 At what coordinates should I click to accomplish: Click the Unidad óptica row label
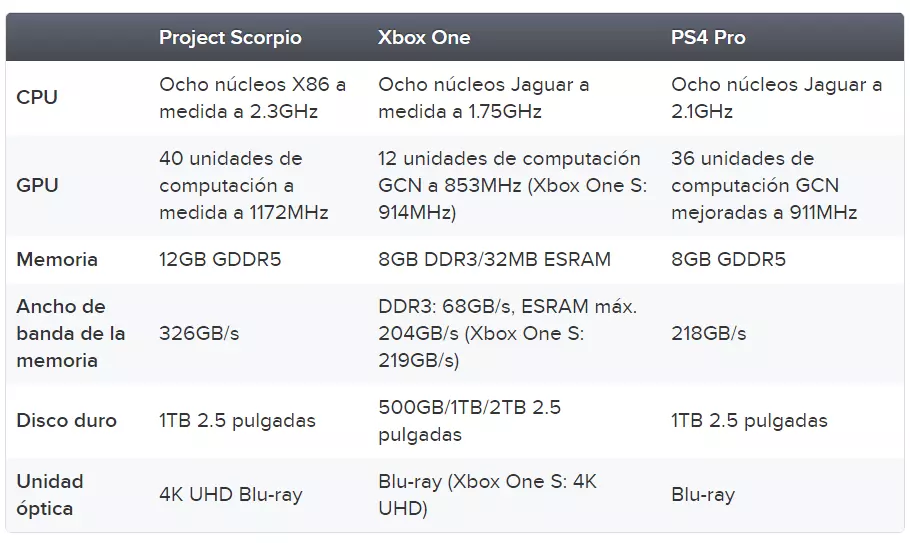click(50, 495)
